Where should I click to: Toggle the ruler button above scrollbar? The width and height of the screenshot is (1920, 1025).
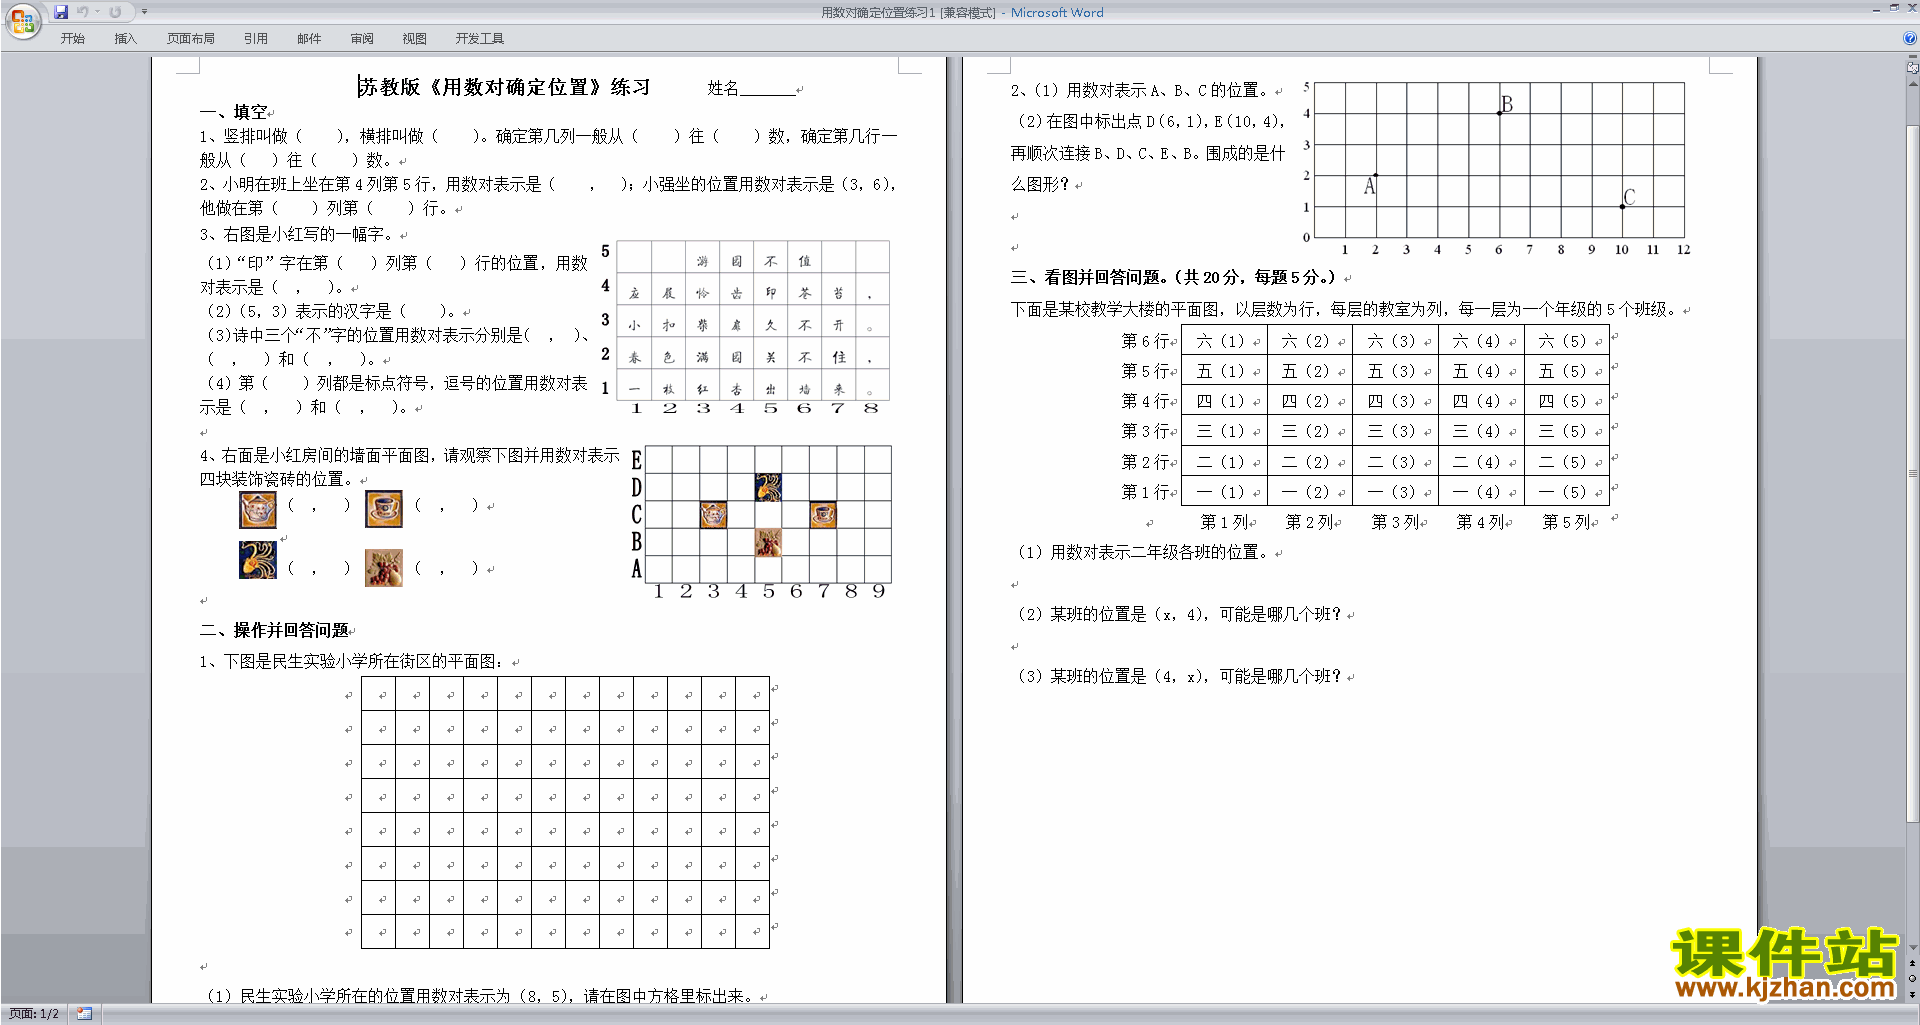[x=1912, y=67]
